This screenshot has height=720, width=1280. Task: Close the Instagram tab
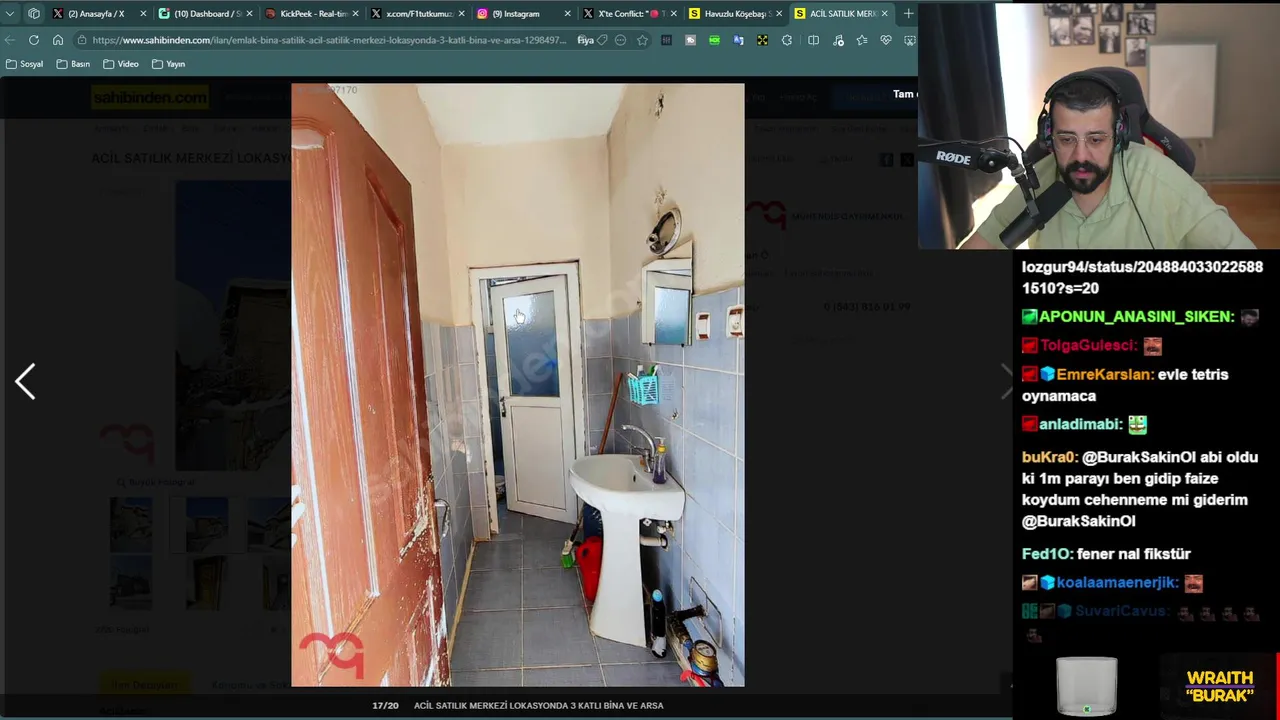(x=567, y=13)
